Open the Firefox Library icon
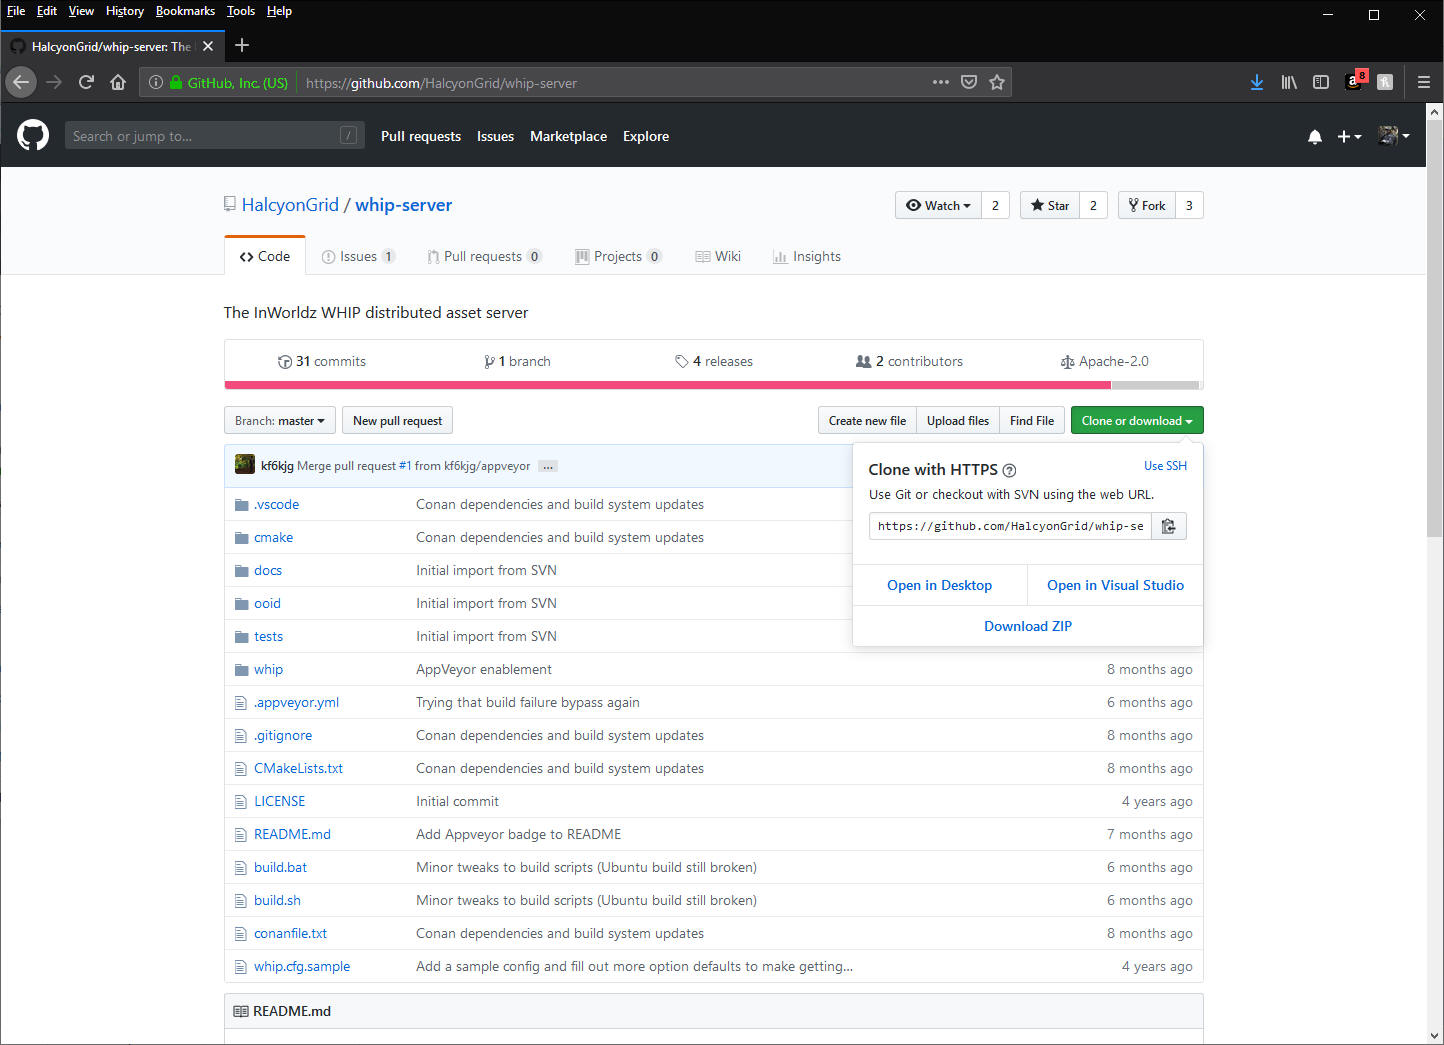The image size is (1444, 1045). tap(1289, 82)
